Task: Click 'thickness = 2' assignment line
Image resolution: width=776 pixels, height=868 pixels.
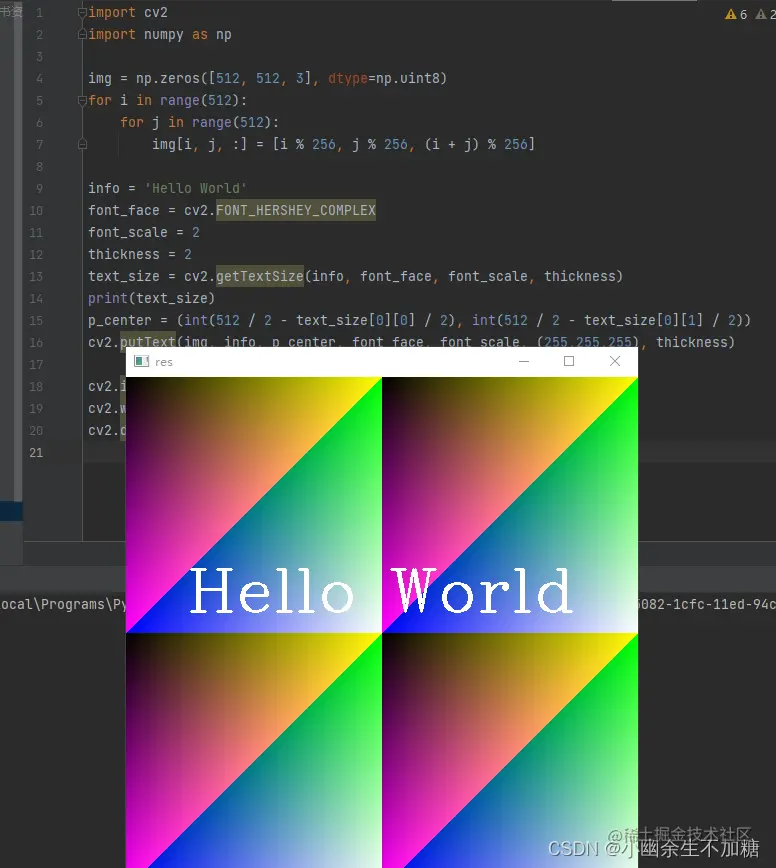Action: click(x=140, y=254)
